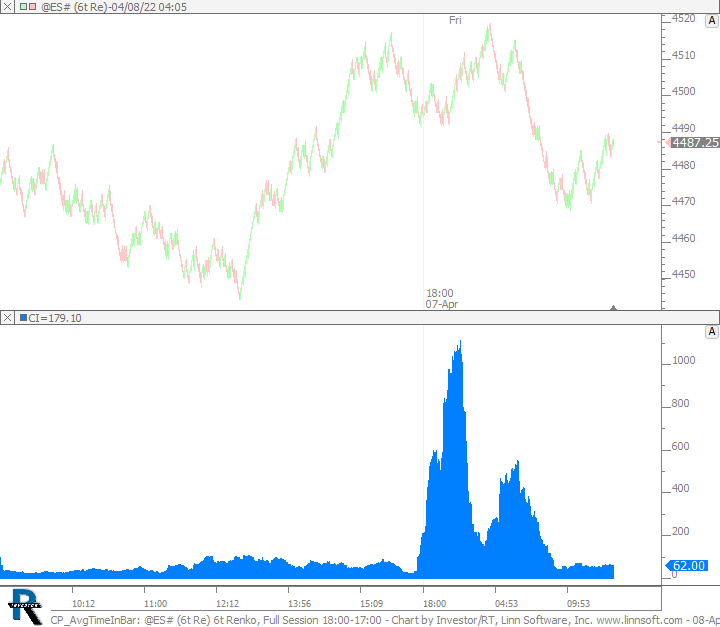Click the Fri day label at top
The width and height of the screenshot is (720, 627).
(455, 20)
